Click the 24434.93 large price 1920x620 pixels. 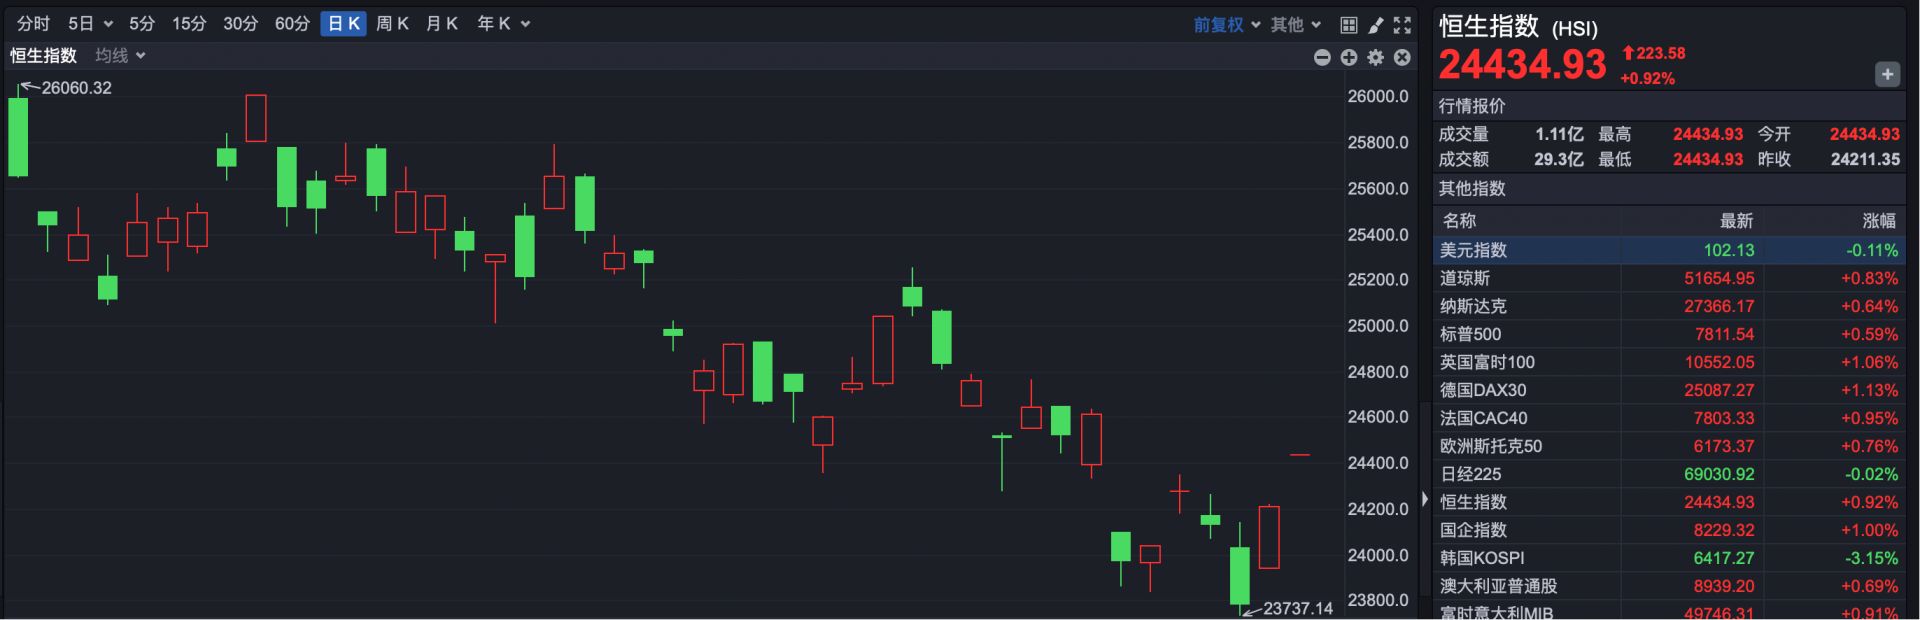[x=1522, y=65]
